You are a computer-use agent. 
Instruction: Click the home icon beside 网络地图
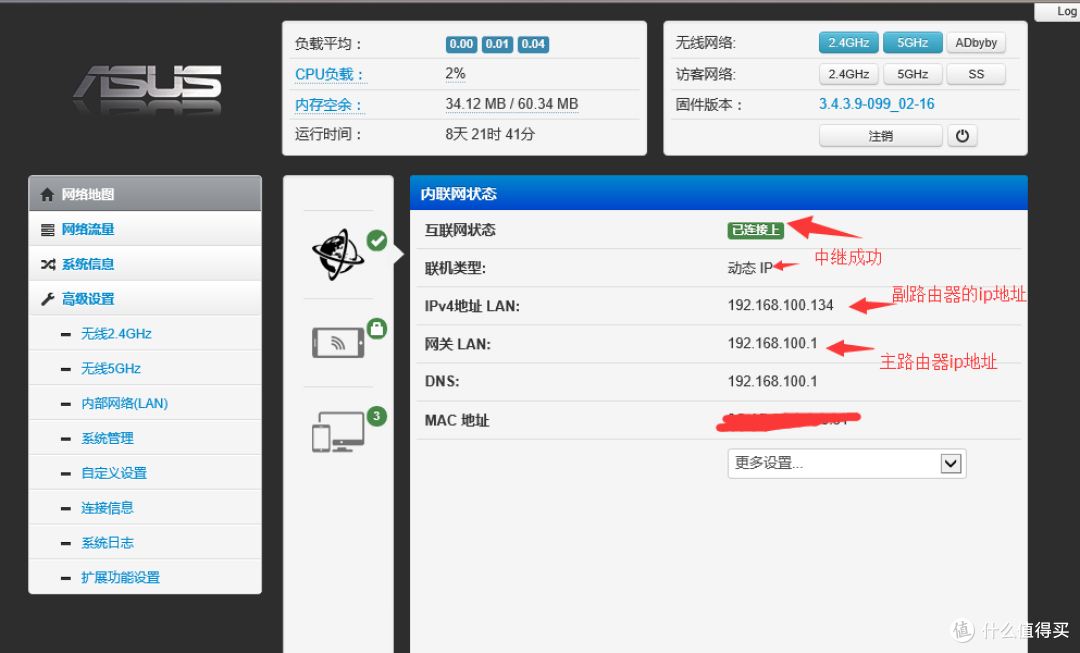click(47, 194)
